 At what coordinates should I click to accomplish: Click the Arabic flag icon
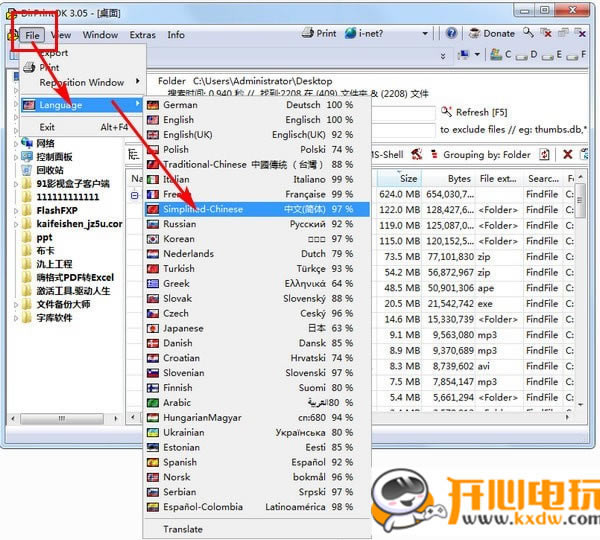tap(153, 403)
